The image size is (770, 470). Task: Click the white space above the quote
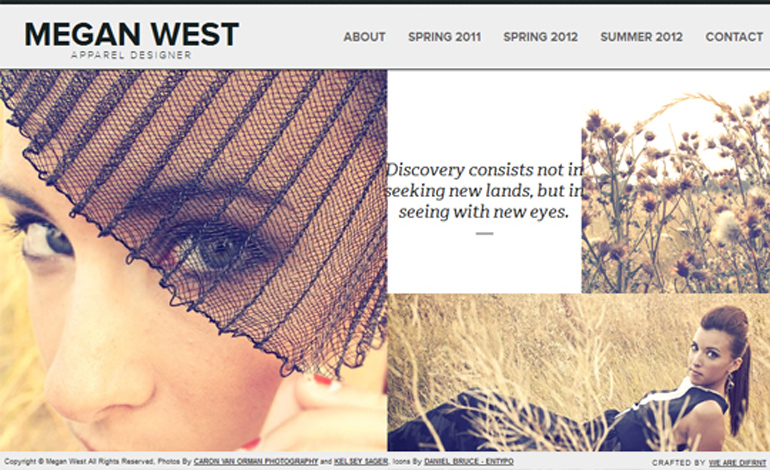point(484,115)
